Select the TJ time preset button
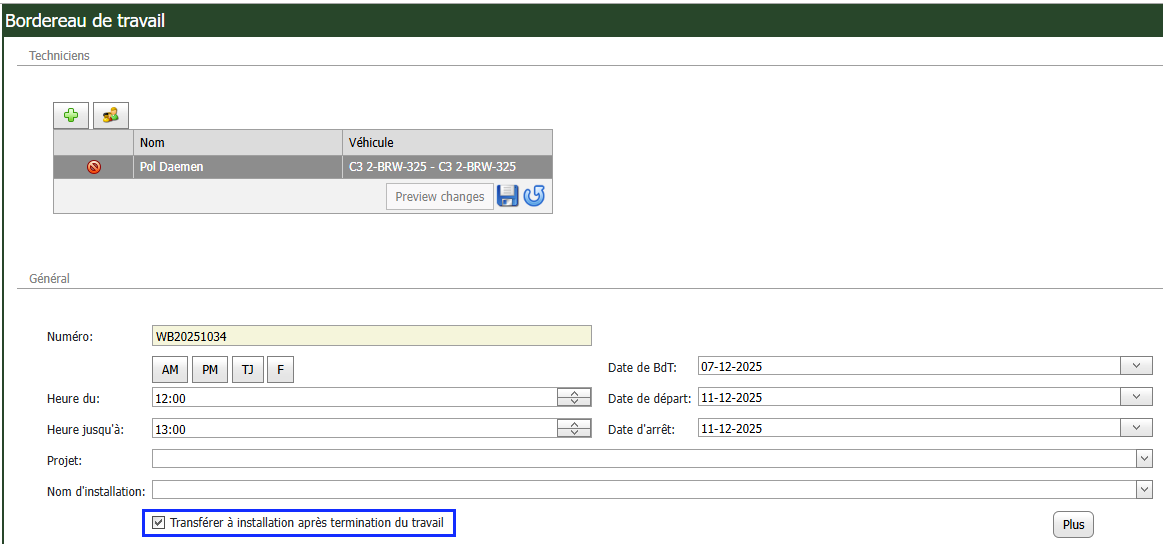1163x544 pixels. [x=248, y=369]
